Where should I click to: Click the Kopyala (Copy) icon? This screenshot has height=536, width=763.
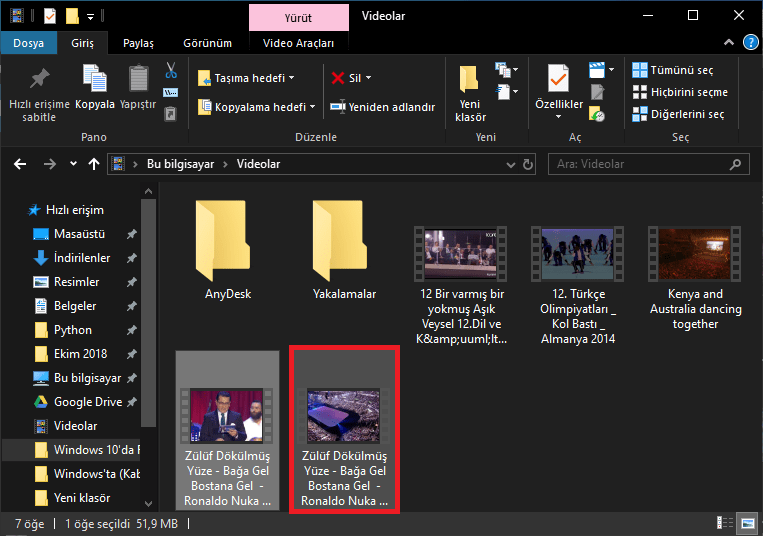[95, 80]
